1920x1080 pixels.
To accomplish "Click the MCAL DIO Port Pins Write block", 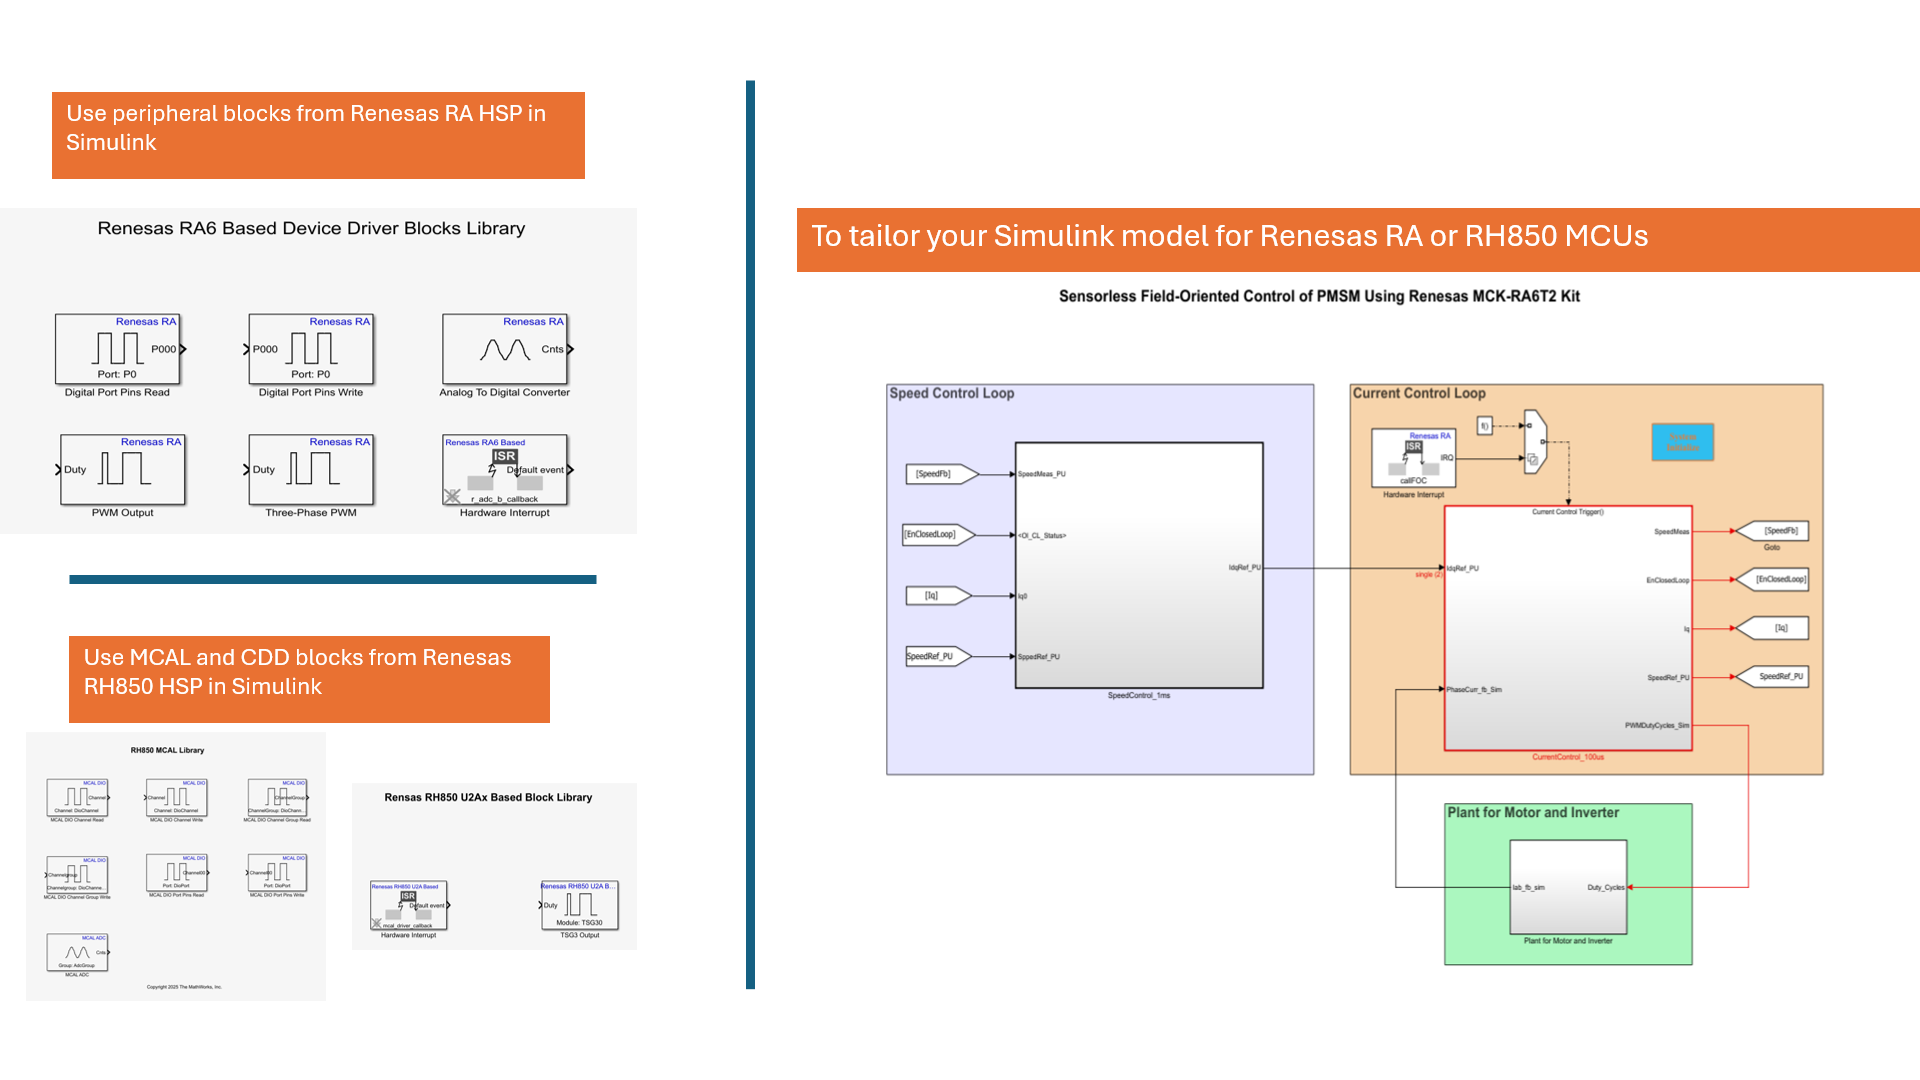I will tap(277, 873).
